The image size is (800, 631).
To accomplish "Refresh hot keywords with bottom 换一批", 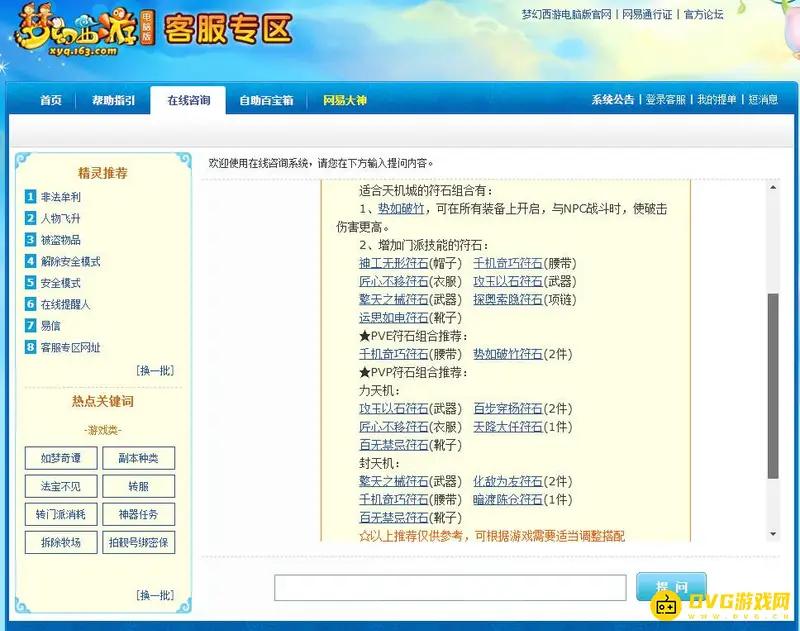I will 155,595.
